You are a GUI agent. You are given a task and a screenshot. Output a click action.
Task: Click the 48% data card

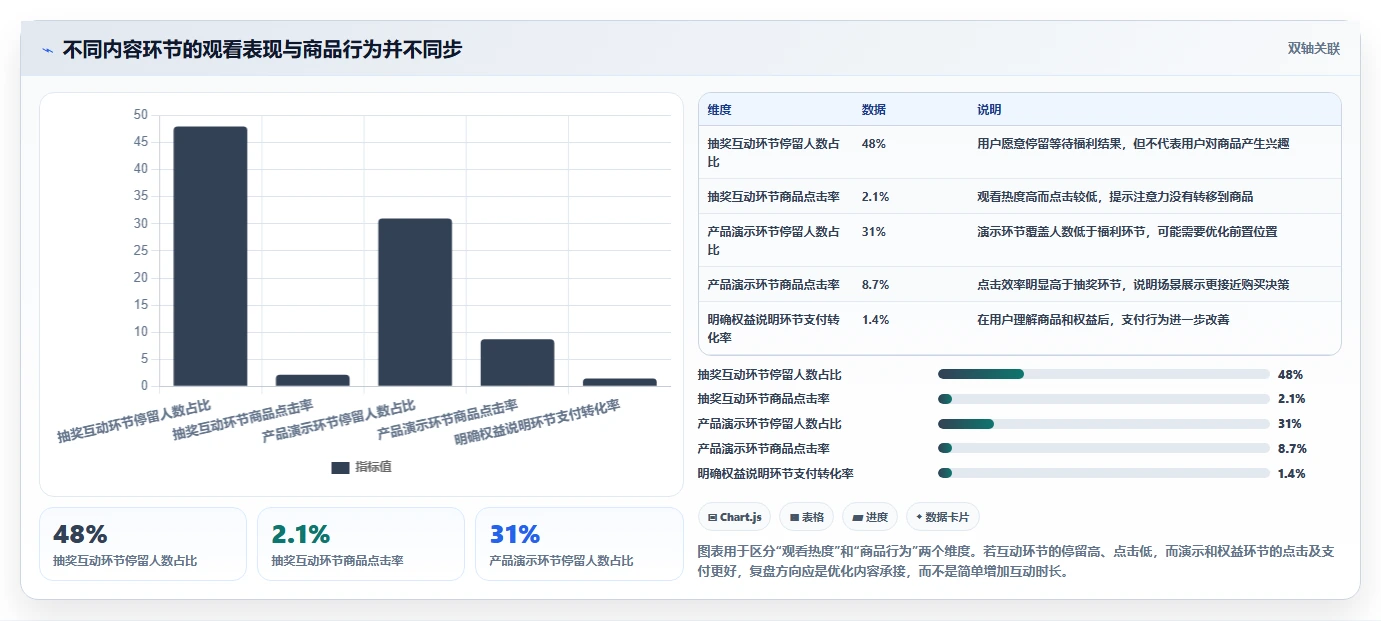tap(143, 544)
